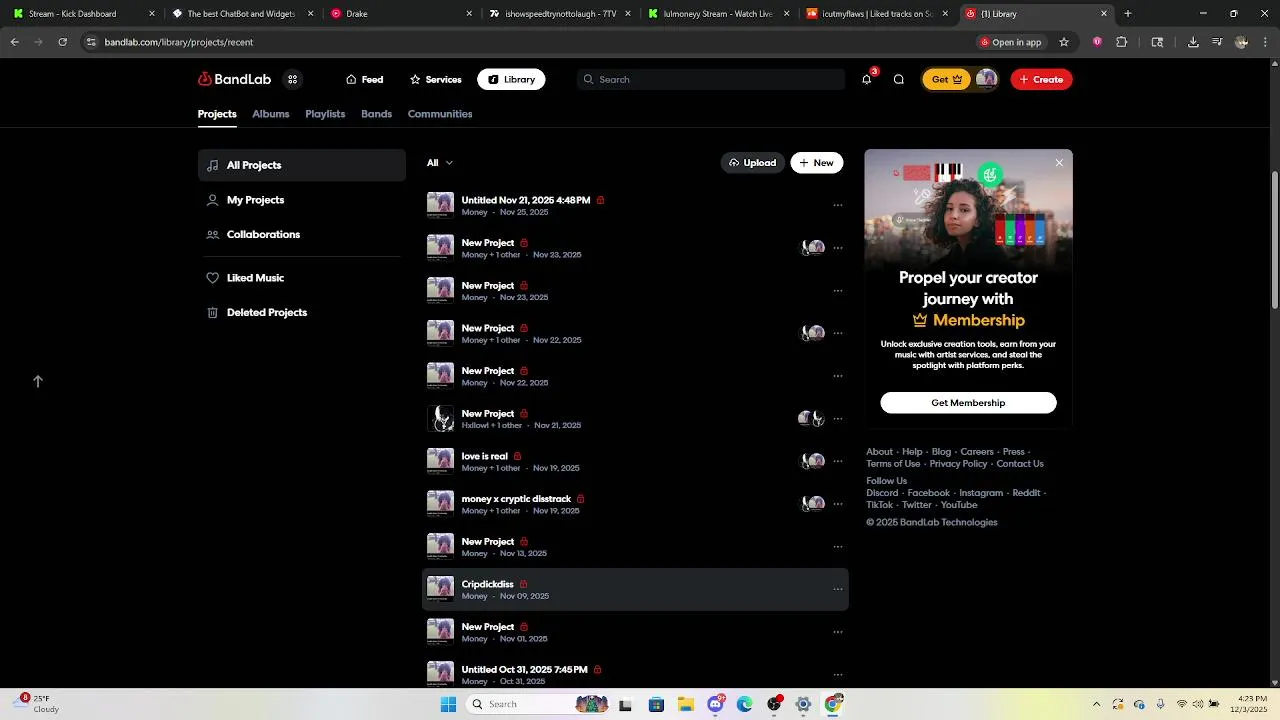Viewport: 1280px width, 720px height.
Task: Bookmark page with star icon
Action: [x=1064, y=42]
